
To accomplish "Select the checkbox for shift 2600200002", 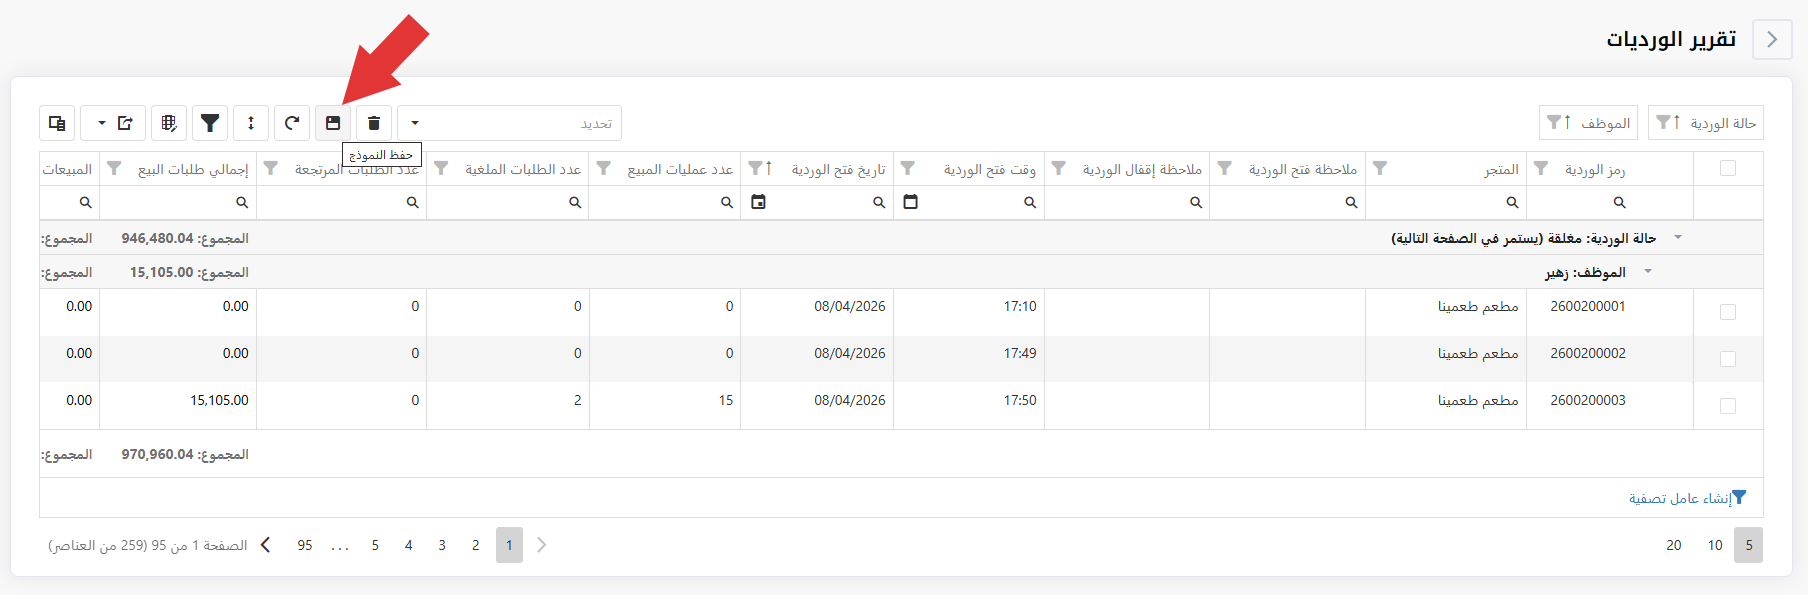I will [1728, 359].
